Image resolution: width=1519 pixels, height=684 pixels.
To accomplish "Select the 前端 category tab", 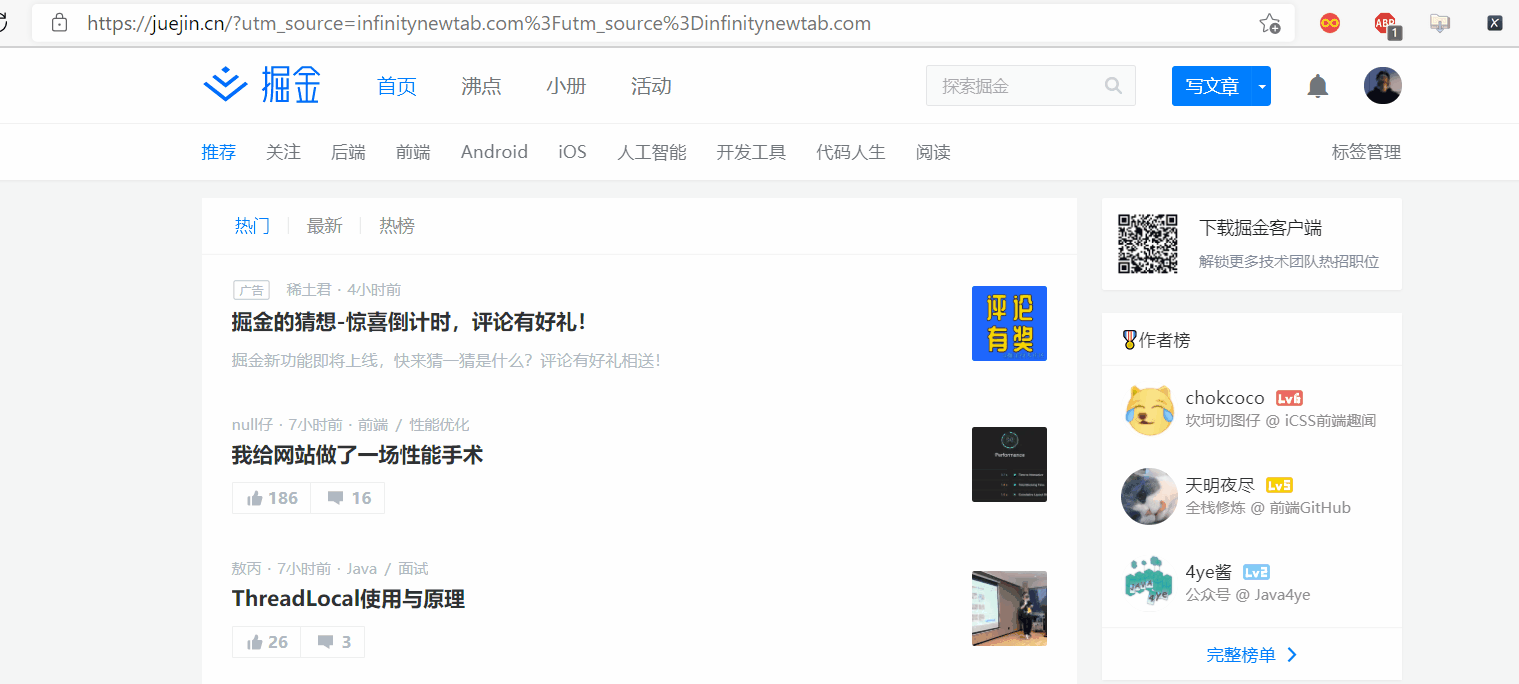I will tap(413, 151).
